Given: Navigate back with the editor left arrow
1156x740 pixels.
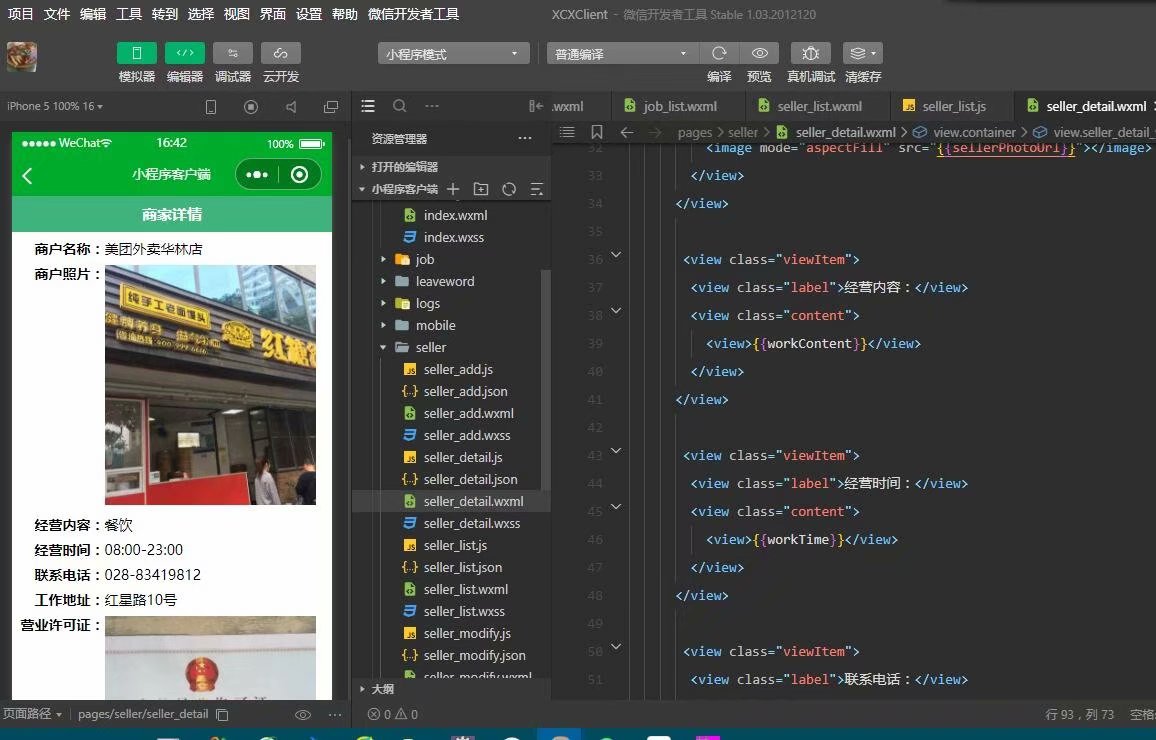Looking at the screenshot, I should click(x=627, y=132).
